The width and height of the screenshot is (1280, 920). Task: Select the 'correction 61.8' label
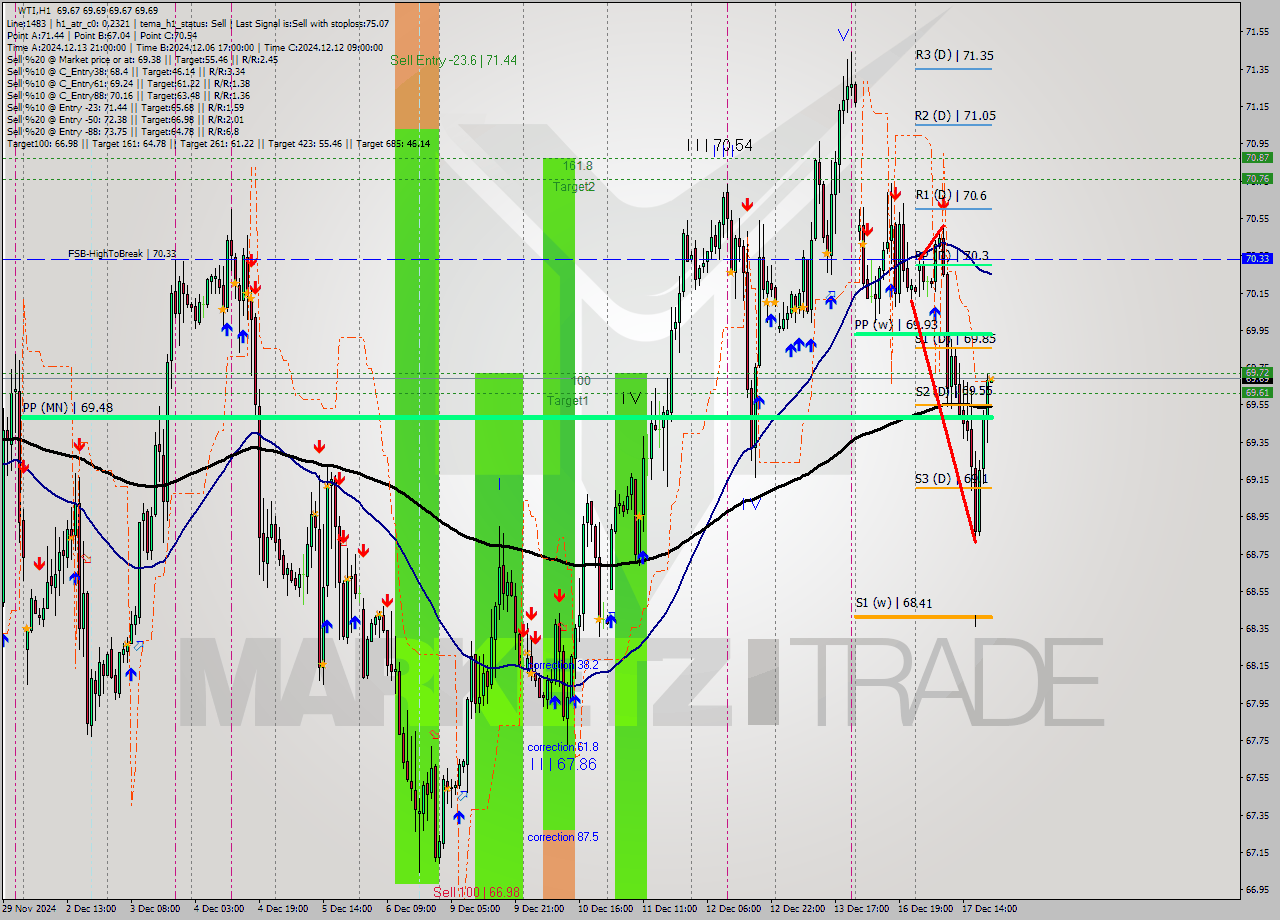coord(562,747)
